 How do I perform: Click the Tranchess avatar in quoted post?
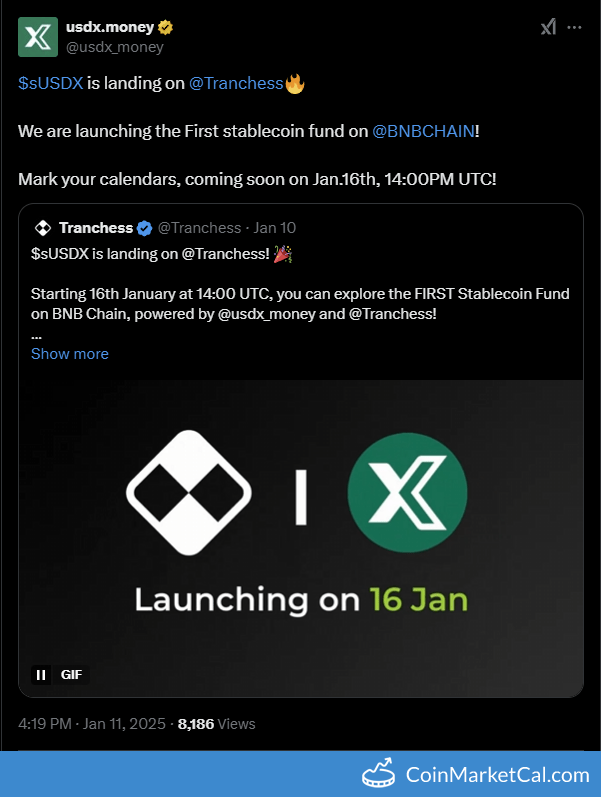[43, 228]
